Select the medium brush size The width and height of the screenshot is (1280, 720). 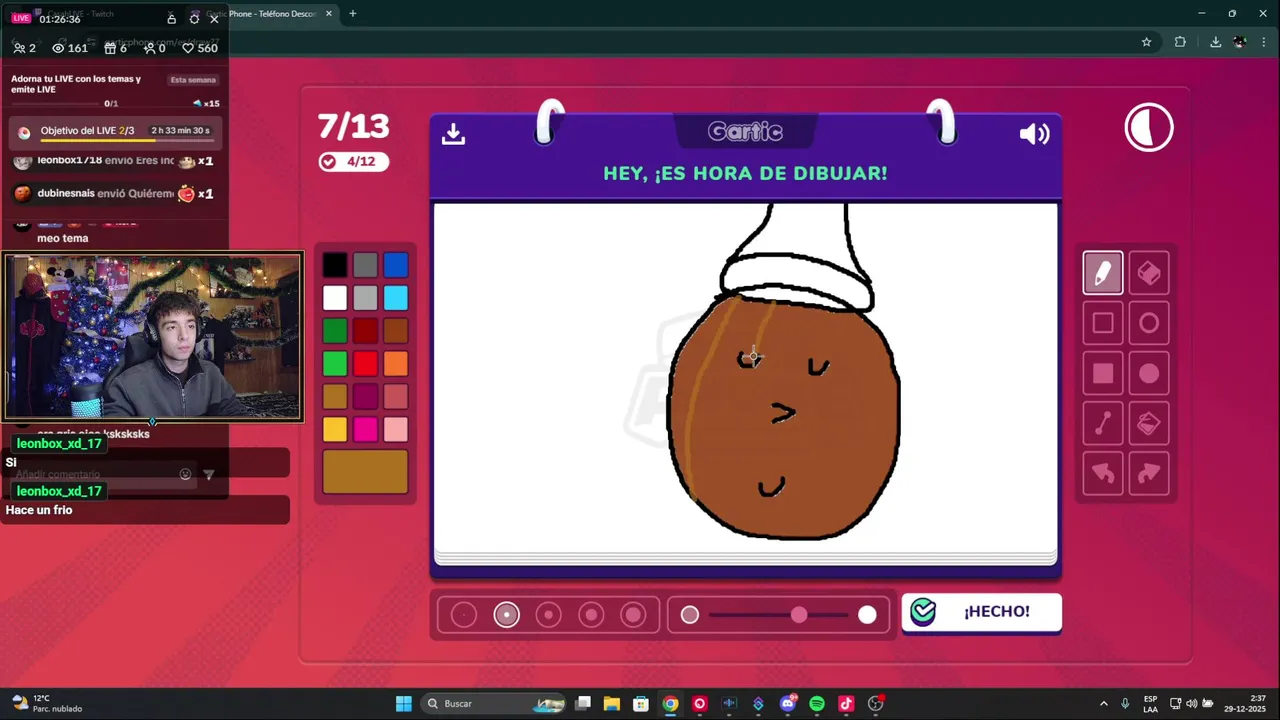point(548,615)
